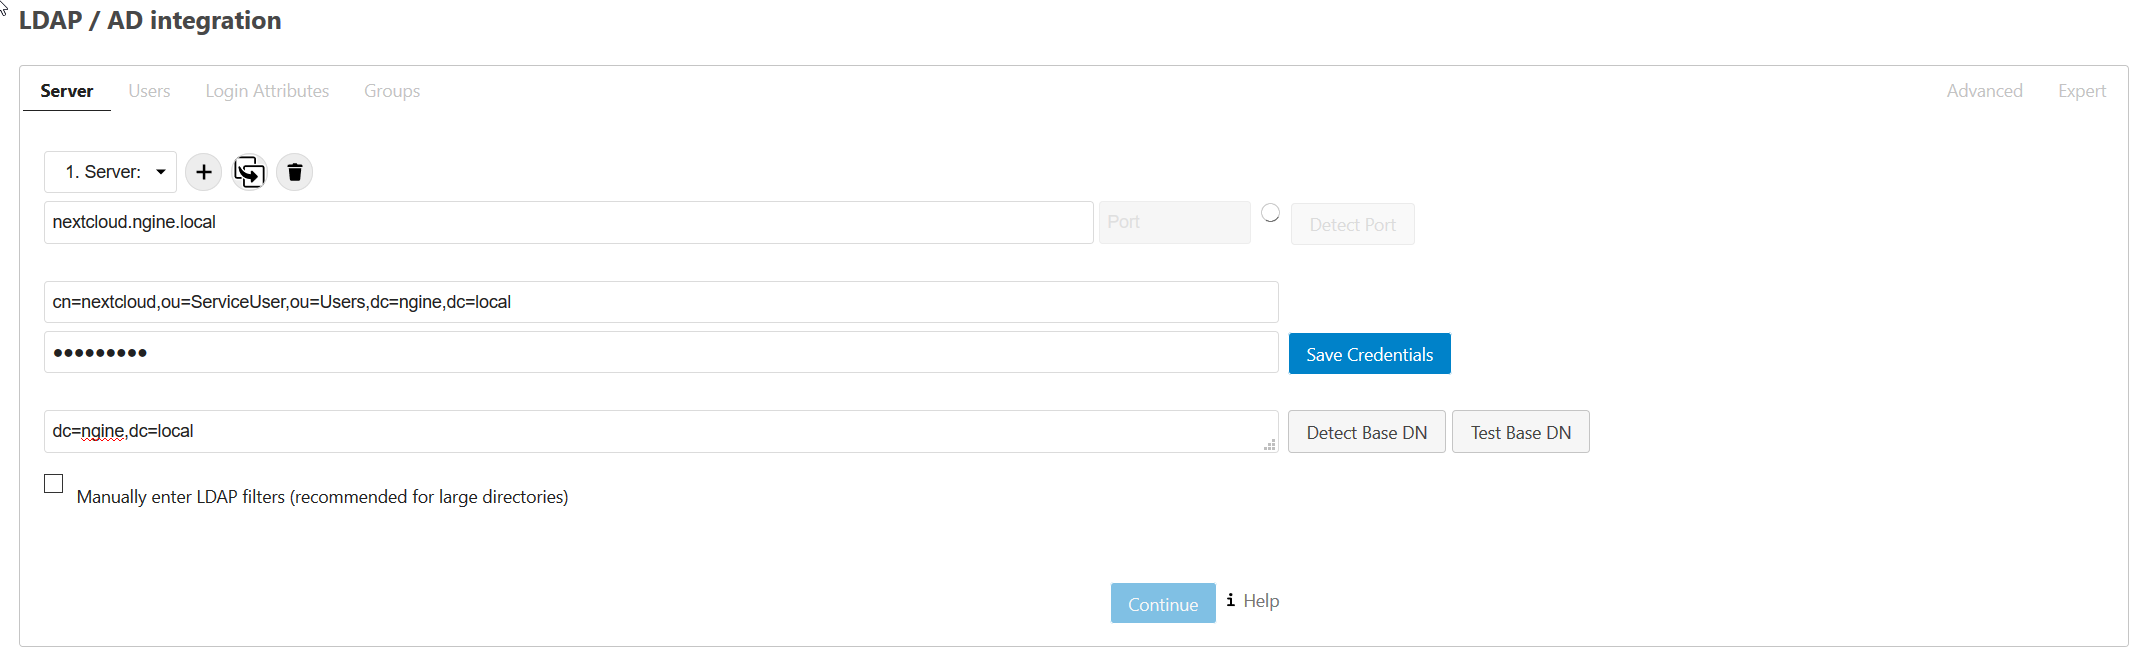Delete the current server configuration
The width and height of the screenshot is (2147, 665).
[x=294, y=172]
